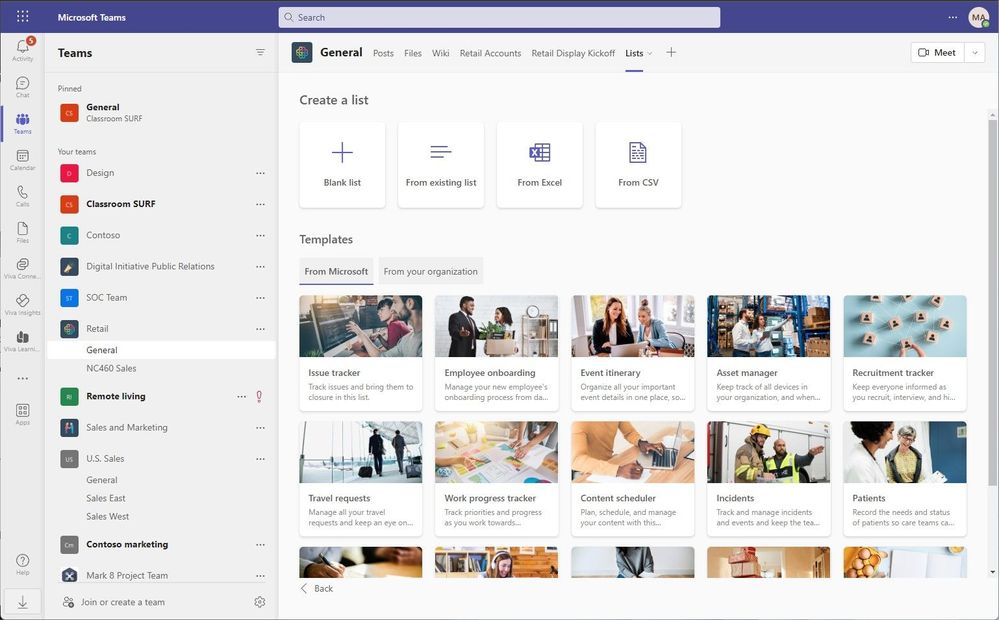Screen dimensions: 999x620
Task: Collapse the Retail team channels
Action: (x=97, y=329)
